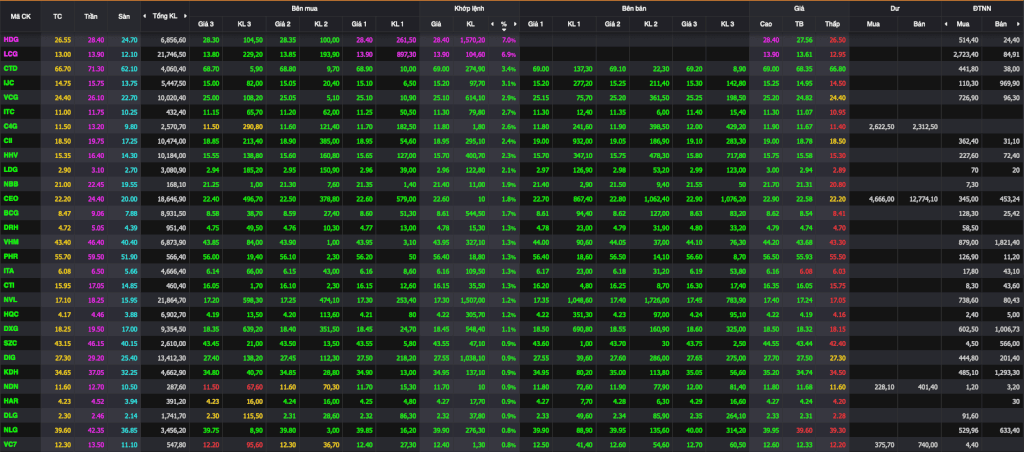Image resolution: width=1024 pixels, height=452 pixels.
Task: Open NDN stock symbol
Action: coord(11,387)
